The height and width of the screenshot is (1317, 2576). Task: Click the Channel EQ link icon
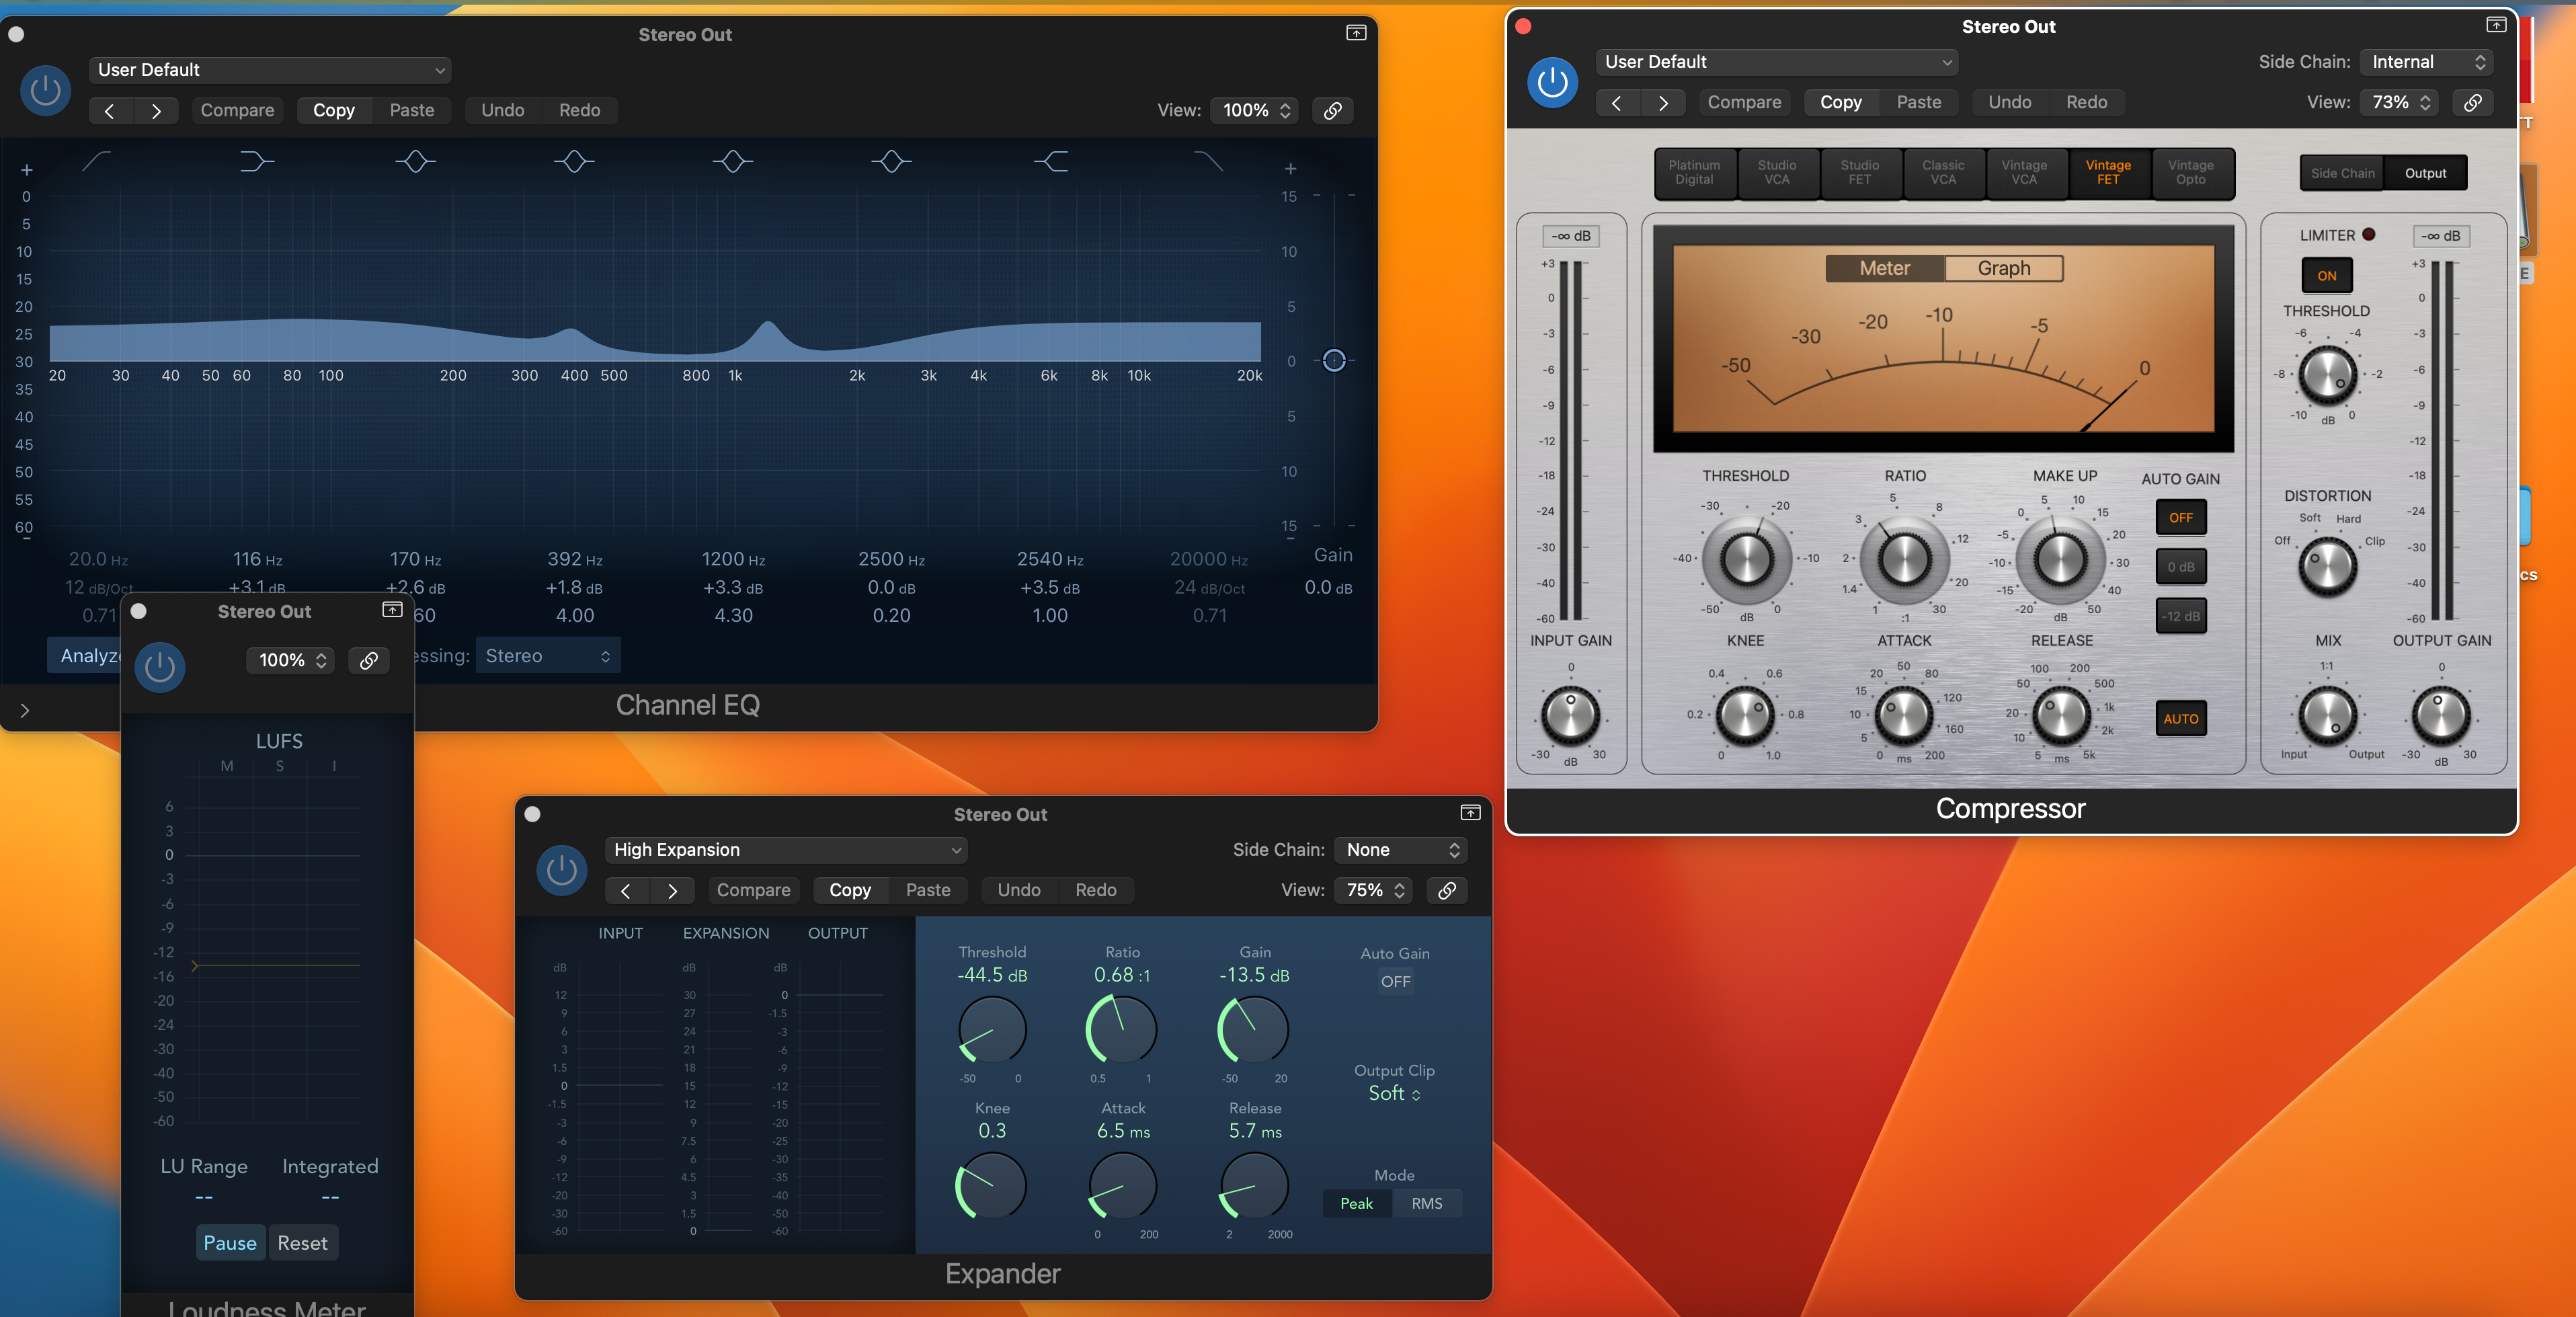(1332, 110)
